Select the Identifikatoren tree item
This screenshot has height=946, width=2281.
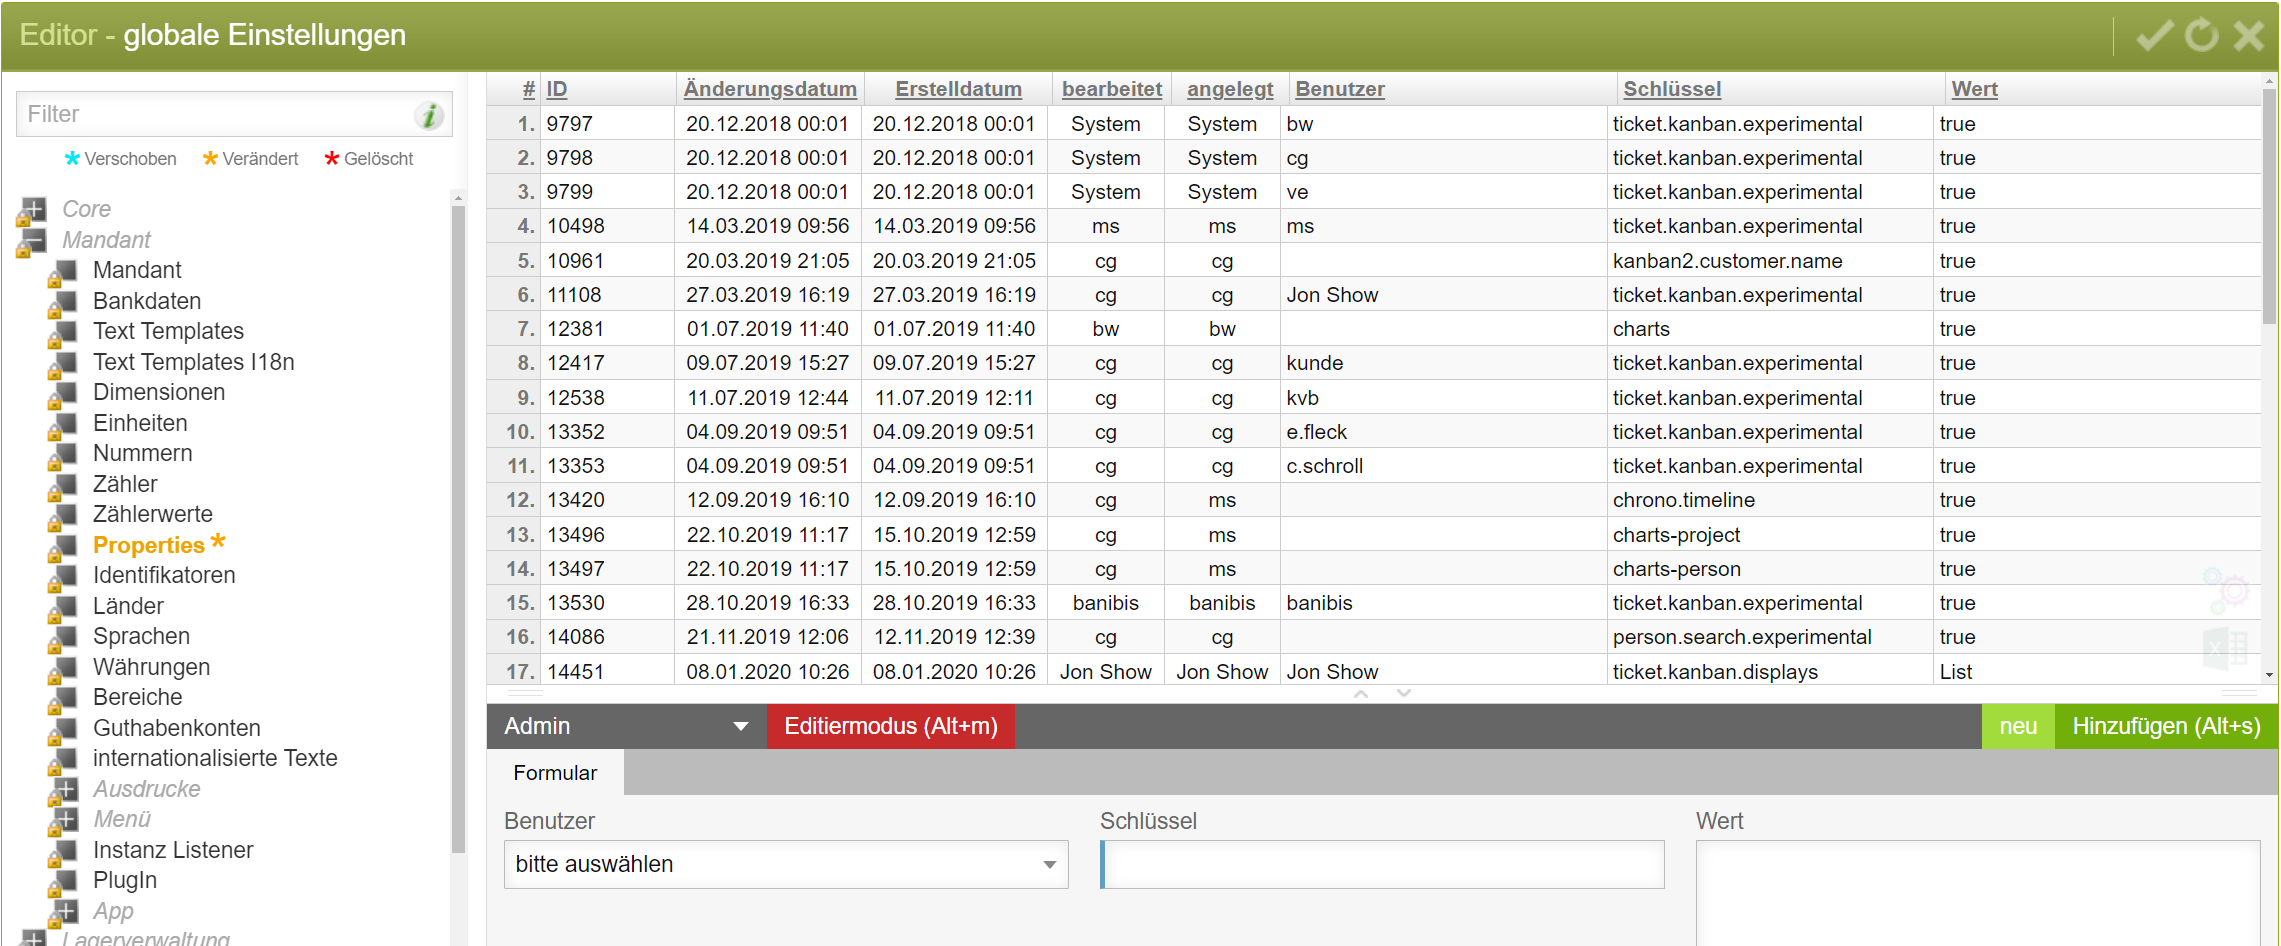(x=164, y=576)
